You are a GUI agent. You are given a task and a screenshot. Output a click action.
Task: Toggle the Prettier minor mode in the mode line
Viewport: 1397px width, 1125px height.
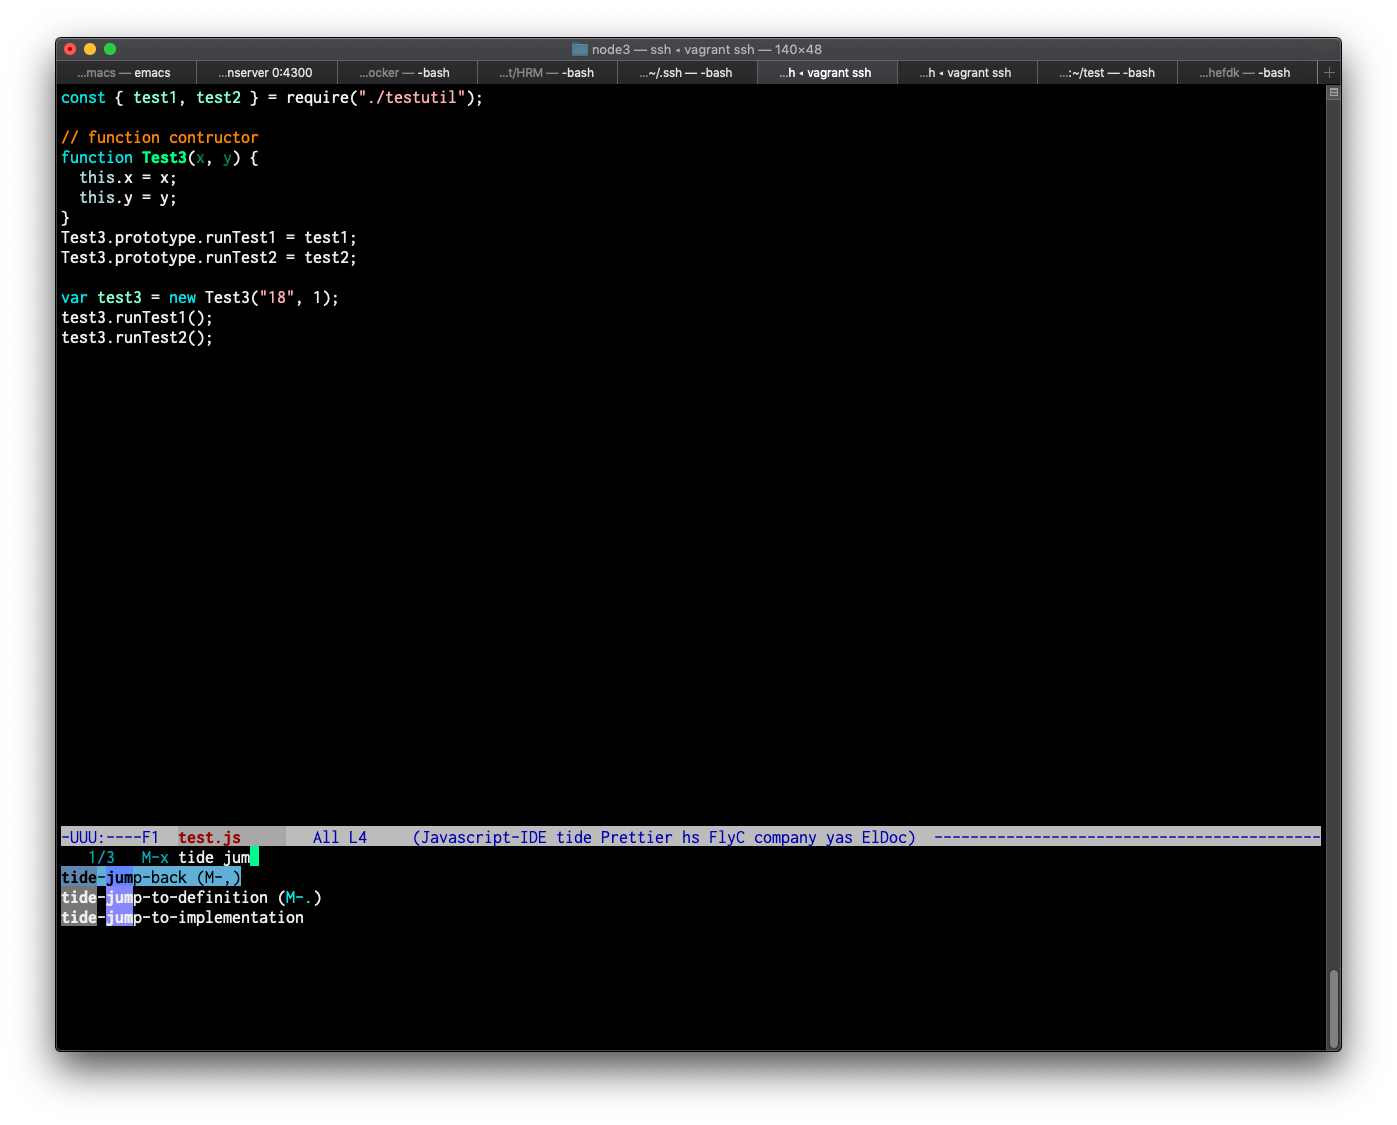[x=636, y=837]
